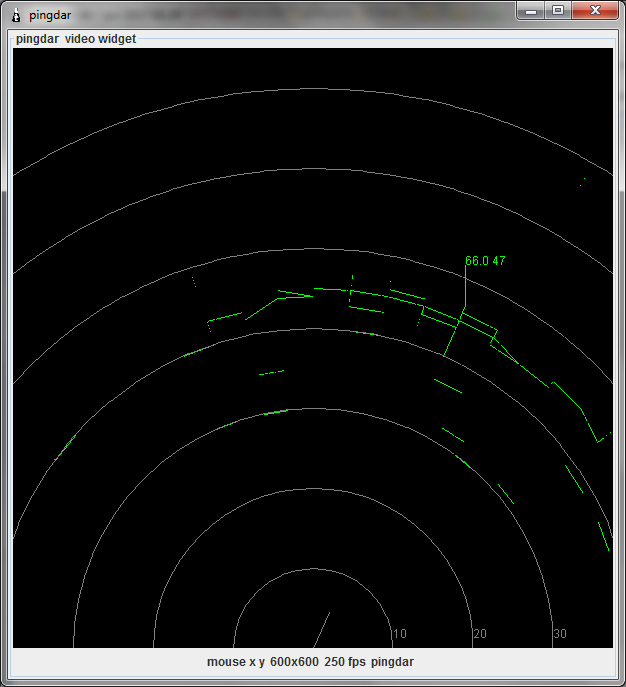Close the pingdar window
This screenshot has height=687, width=626.
tap(595, 11)
